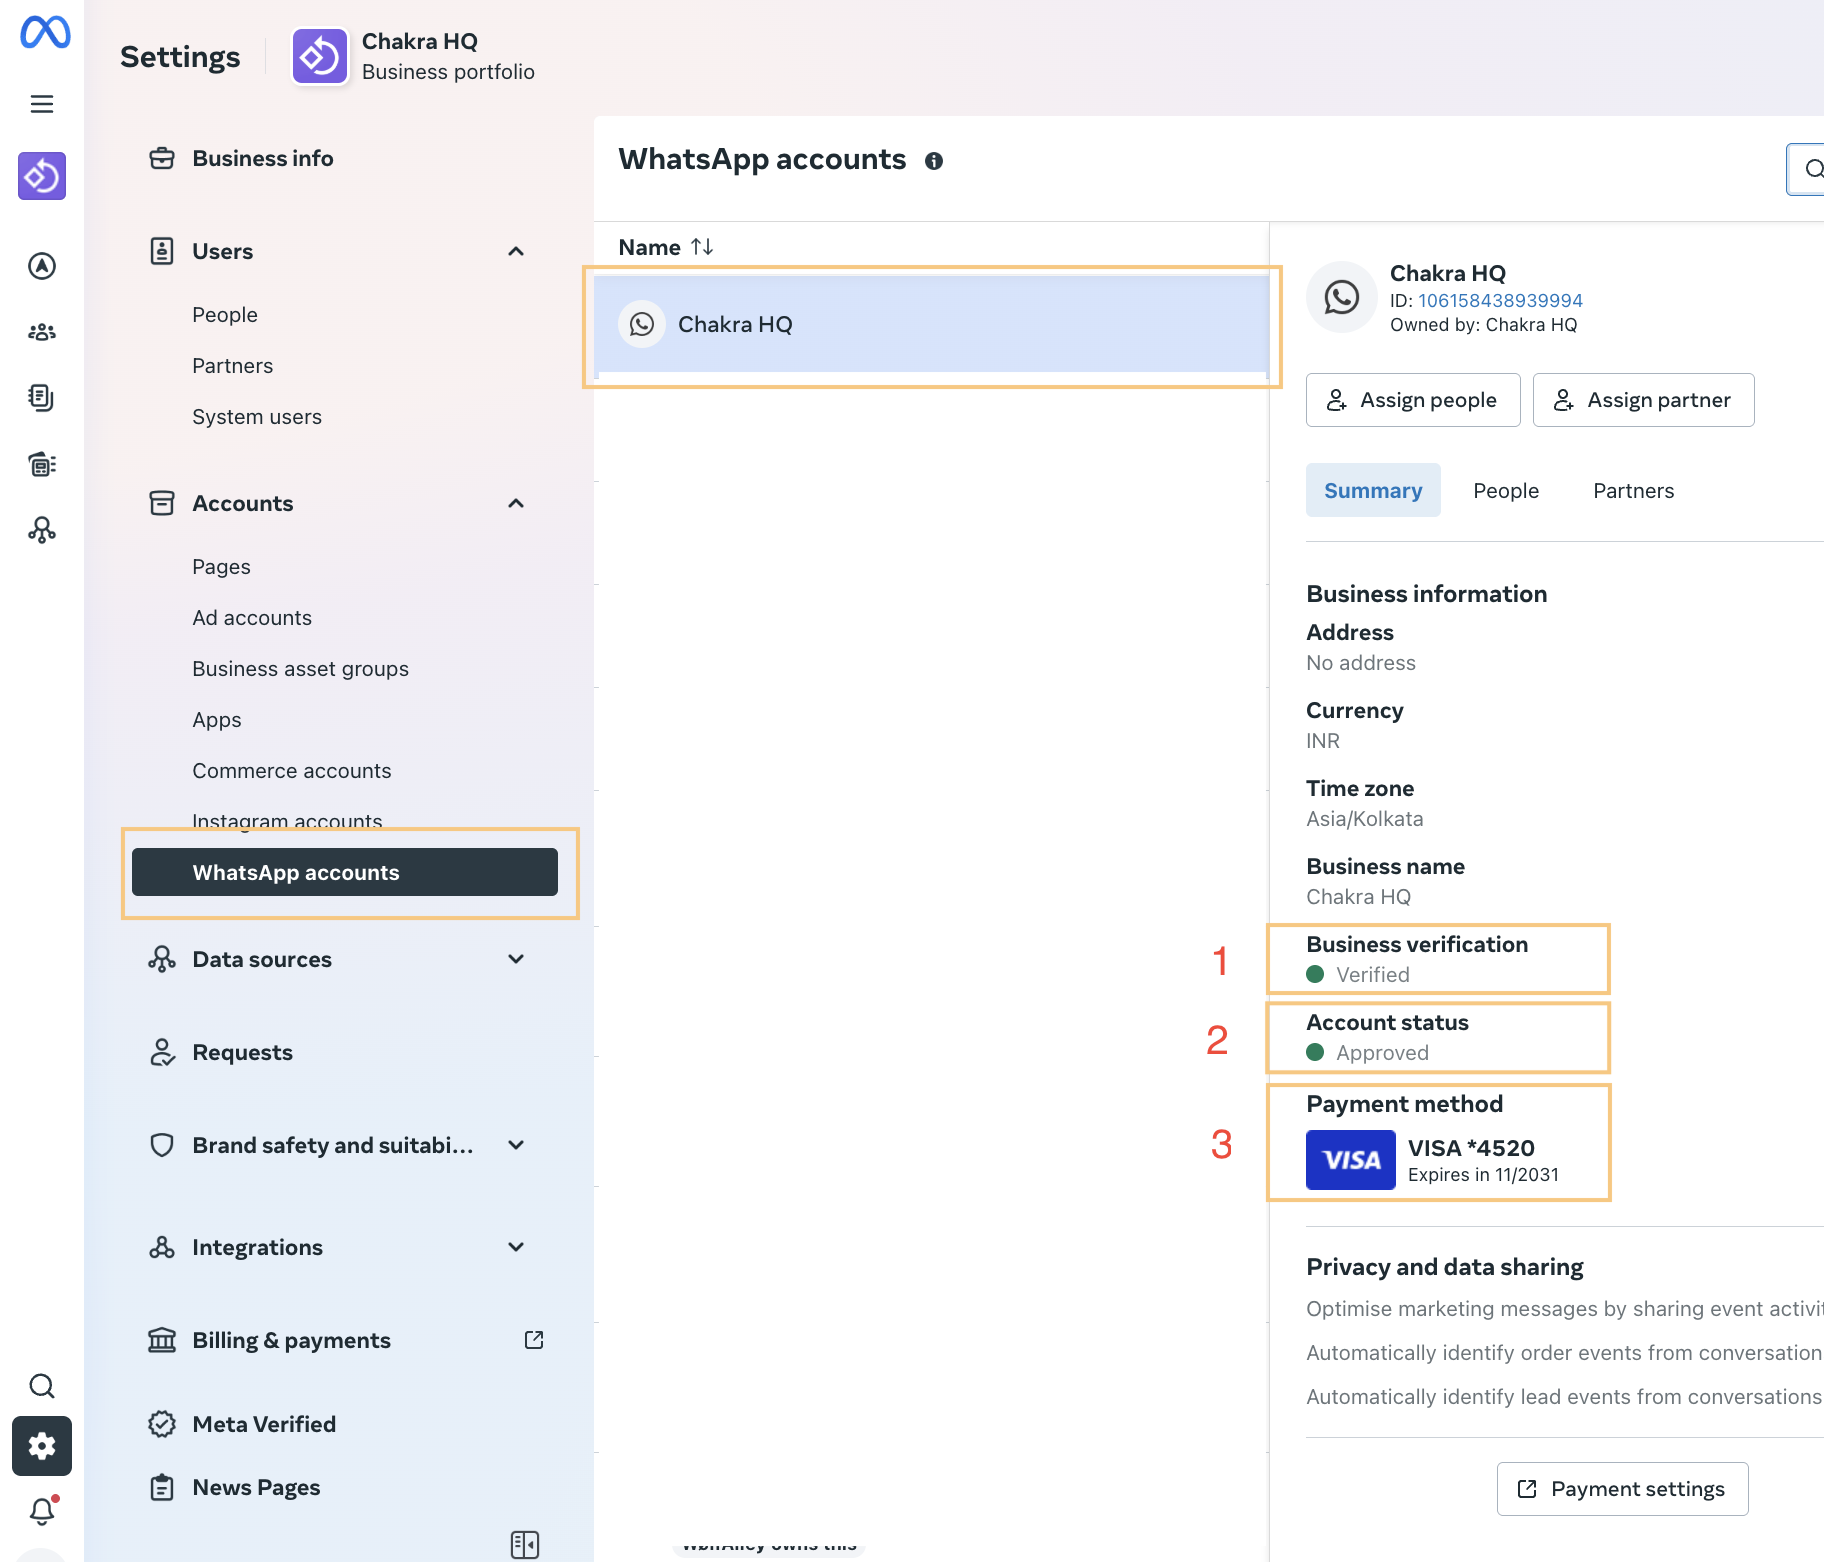Click the account ID 106158438939994 link
The height and width of the screenshot is (1562, 1824).
1500,300
